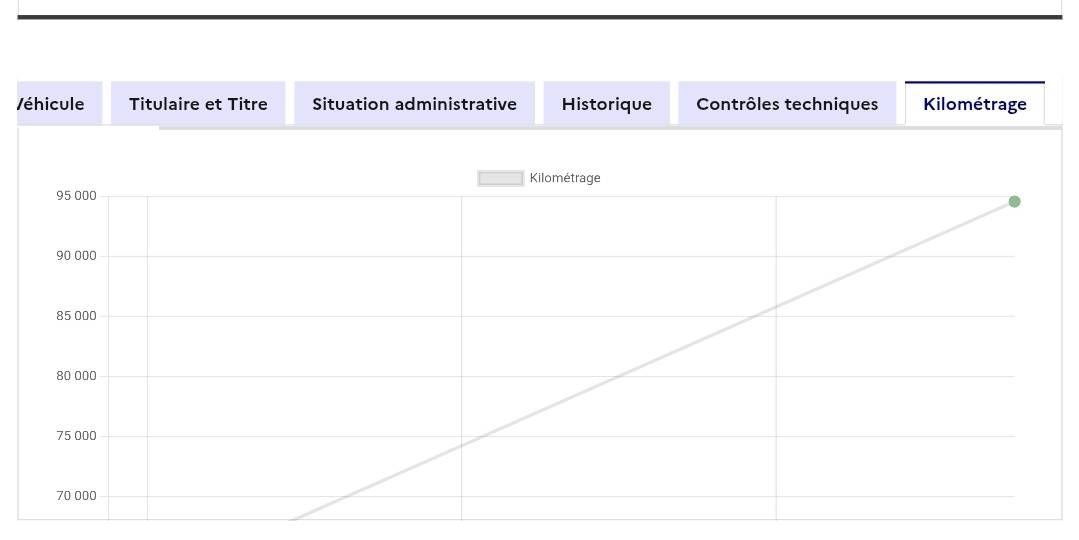1079x540 pixels.
Task: Click the Kilométrage legend text label
Action: pyautogui.click(x=565, y=178)
